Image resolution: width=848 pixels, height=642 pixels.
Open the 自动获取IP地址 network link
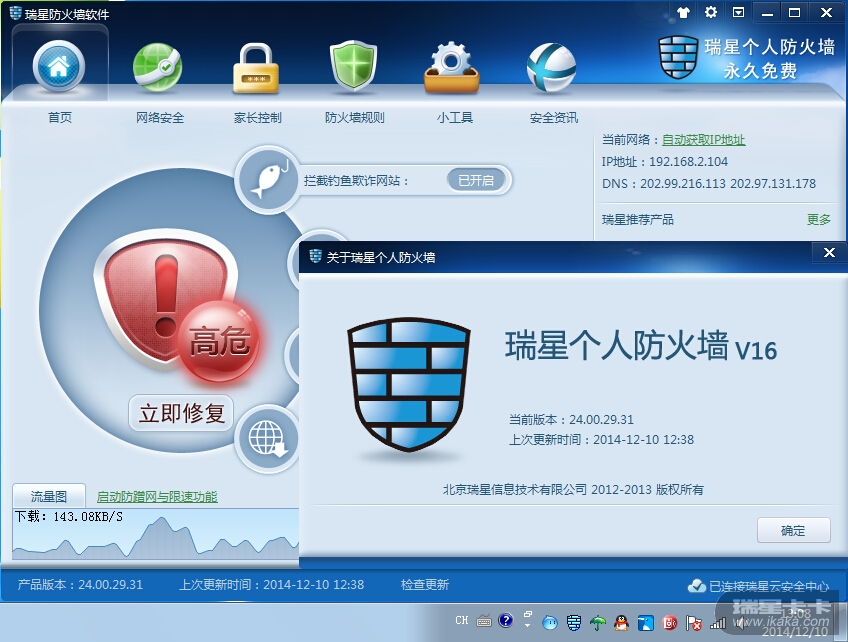coord(703,140)
